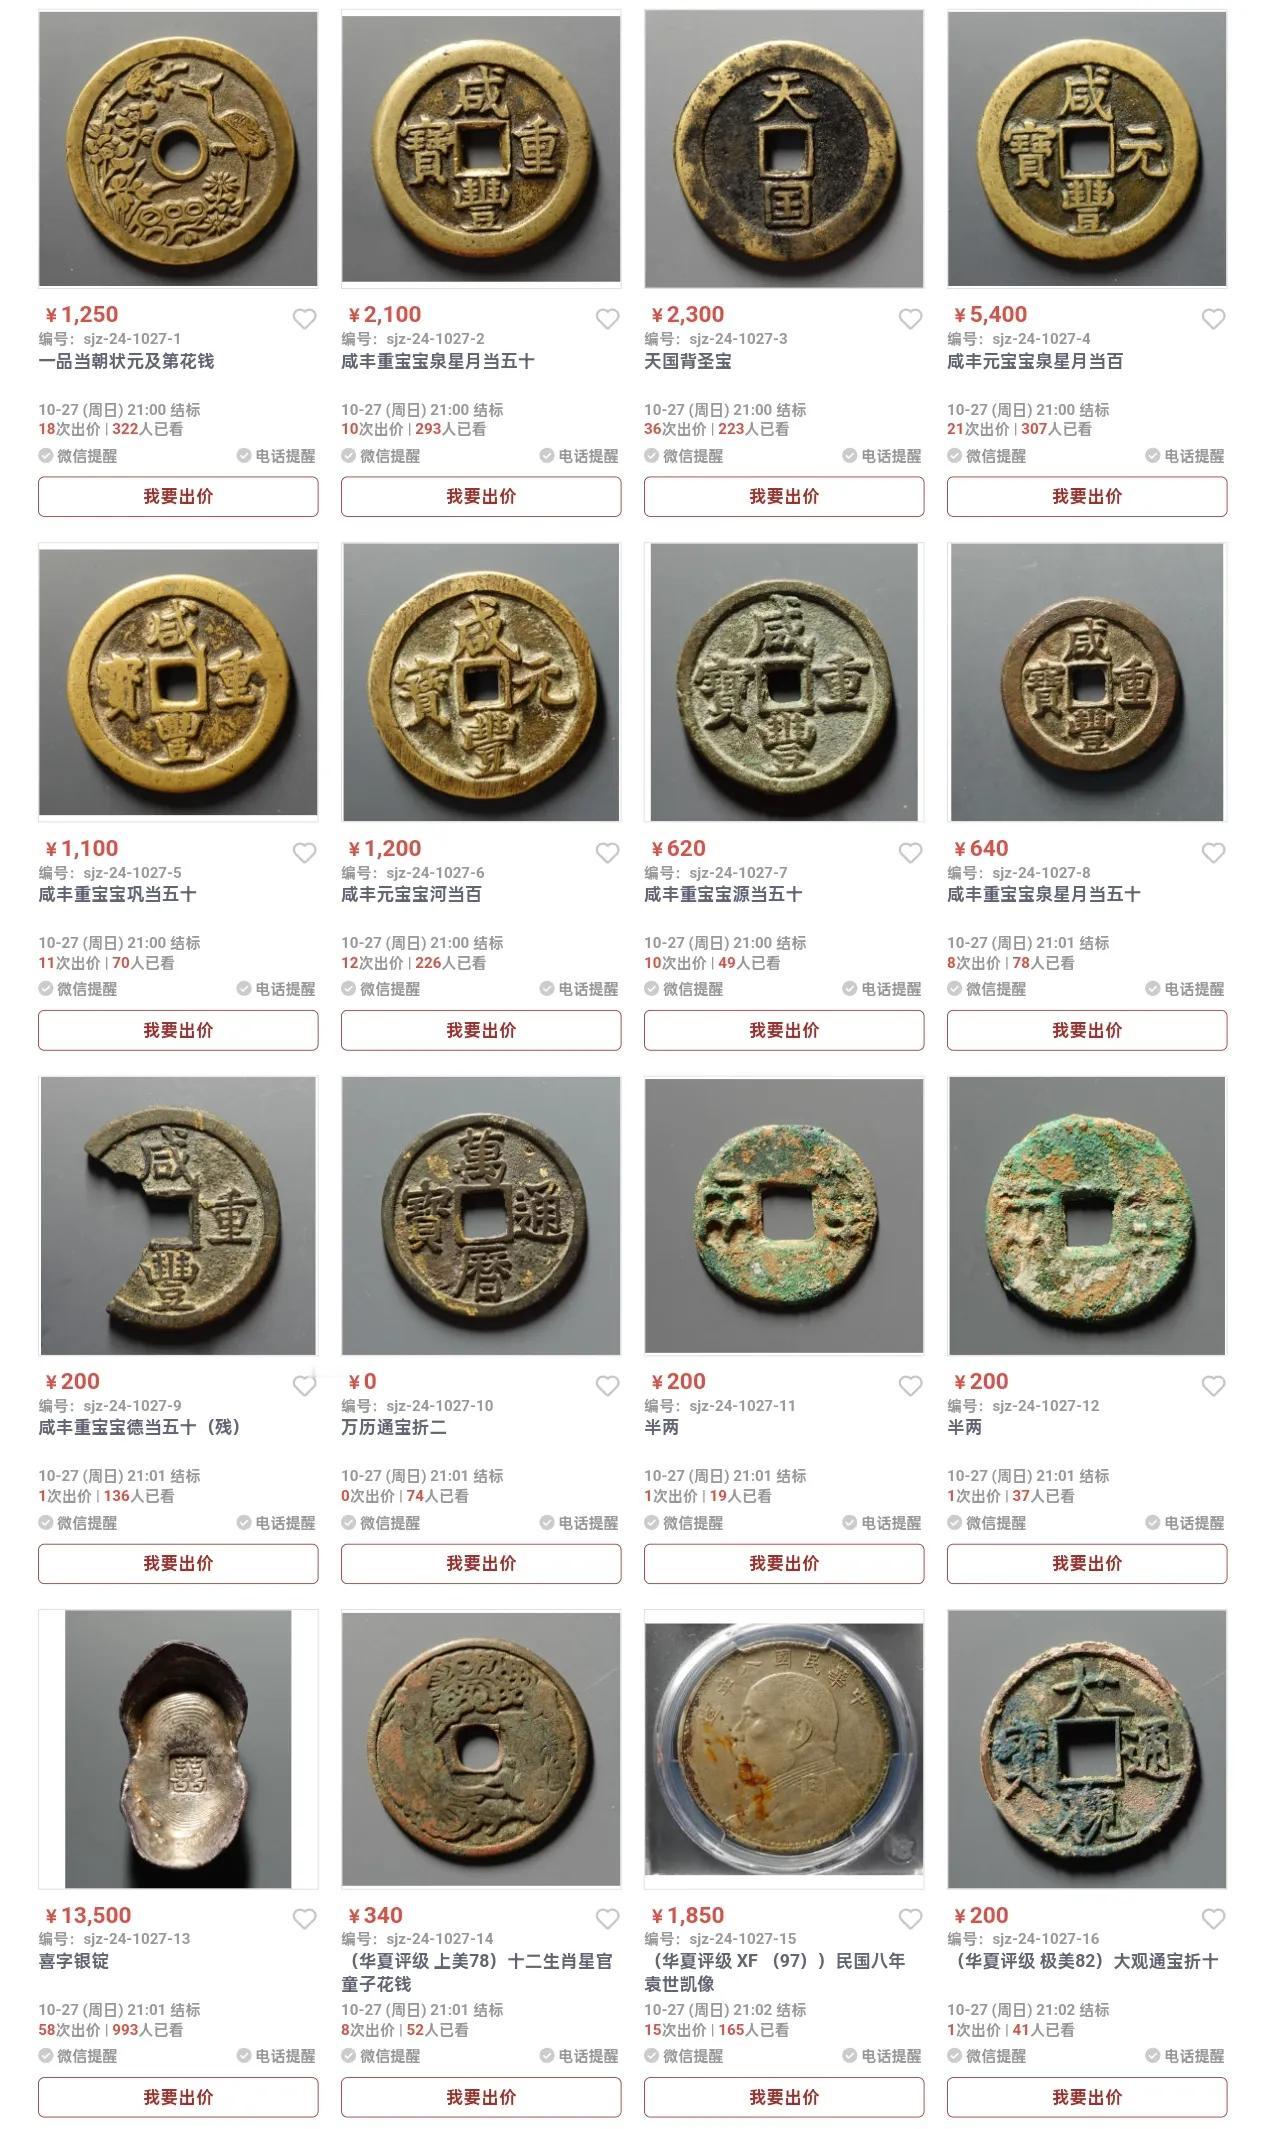
Task: Click 我要出价 under 十二生肖星官童子花钱
Action: [481, 2097]
